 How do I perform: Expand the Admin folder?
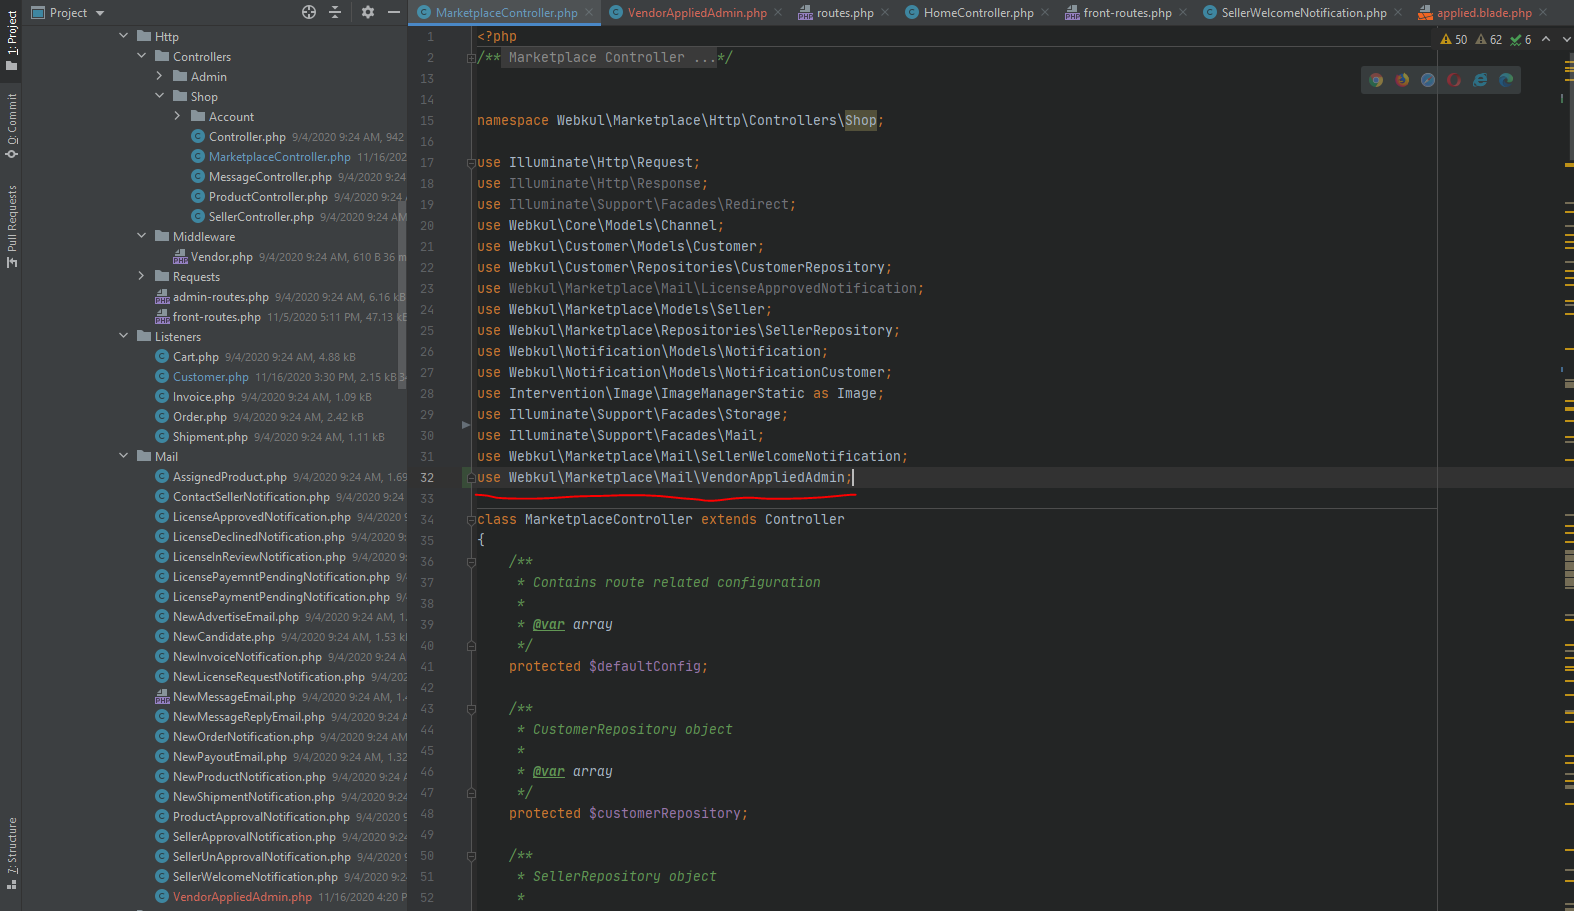[x=160, y=76]
